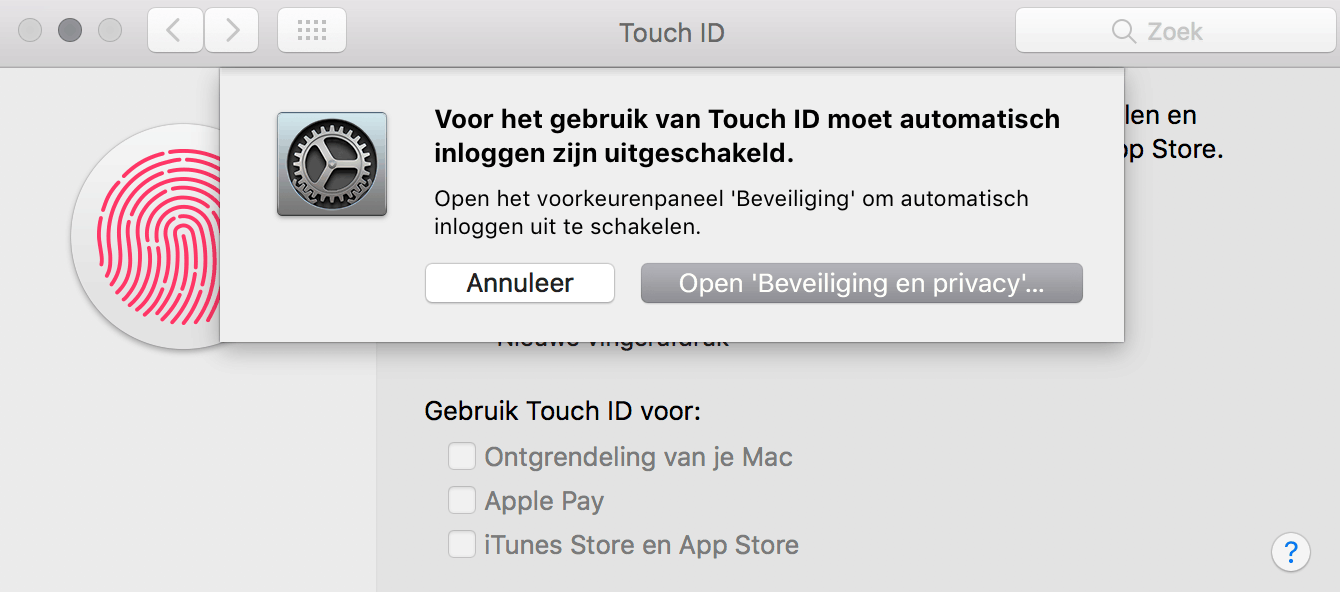Enable 'Ontgrendeling van je Mac' checkbox
This screenshot has height=592, width=1340.
pyautogui.click(x=461, y=457)
